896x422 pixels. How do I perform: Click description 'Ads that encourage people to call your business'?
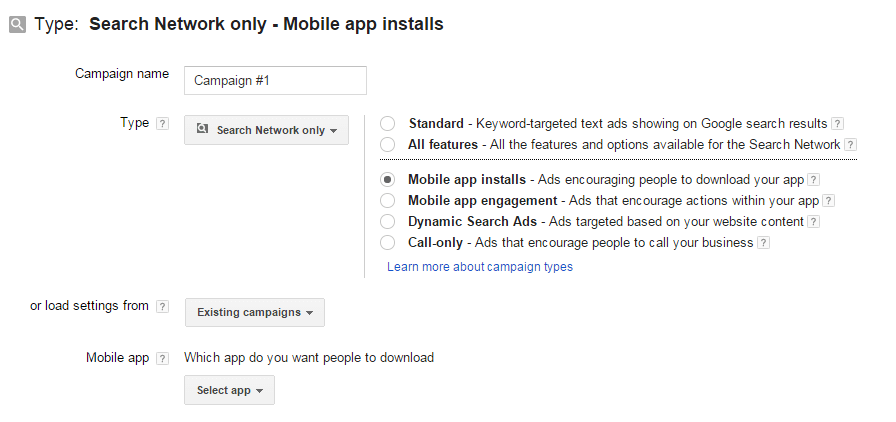[x=614, y=242]
